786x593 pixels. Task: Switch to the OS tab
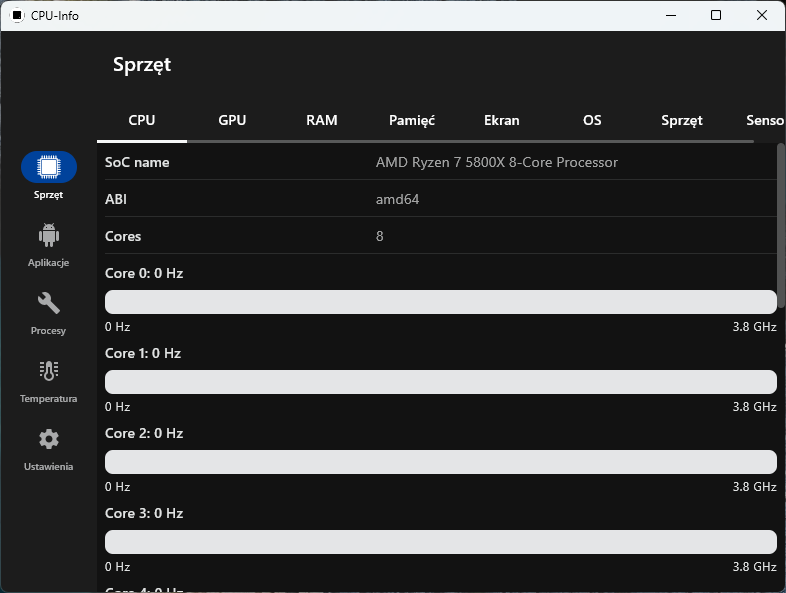592,120
